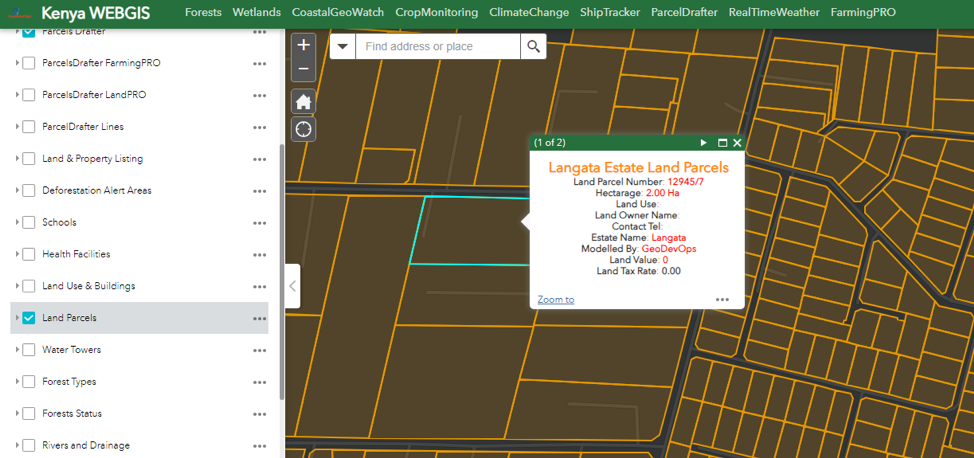Open search source dropdown arrow
The height and width of the screenshot is (458, 974).
click(343, 46)
